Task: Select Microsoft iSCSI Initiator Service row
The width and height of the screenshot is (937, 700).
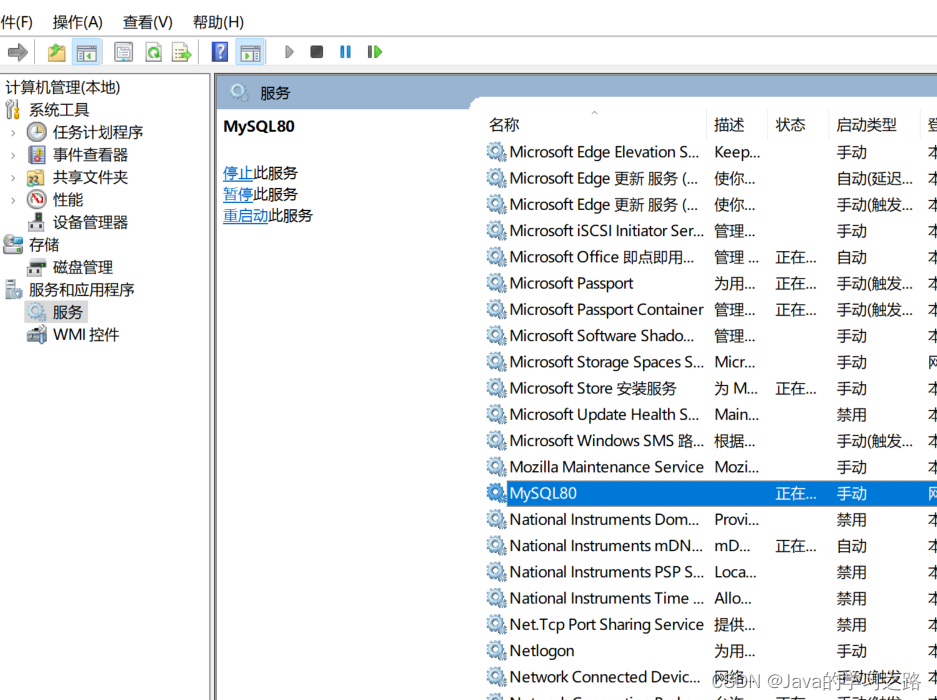Action: tap(711, 231)
